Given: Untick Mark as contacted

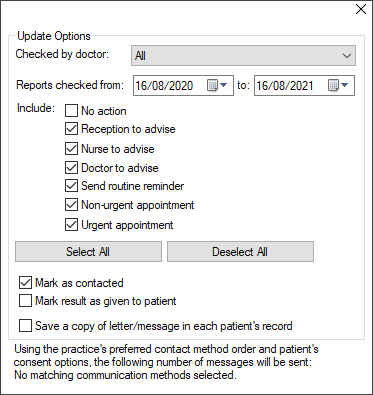Looking at the screenshot, I should tap(25, 283).
